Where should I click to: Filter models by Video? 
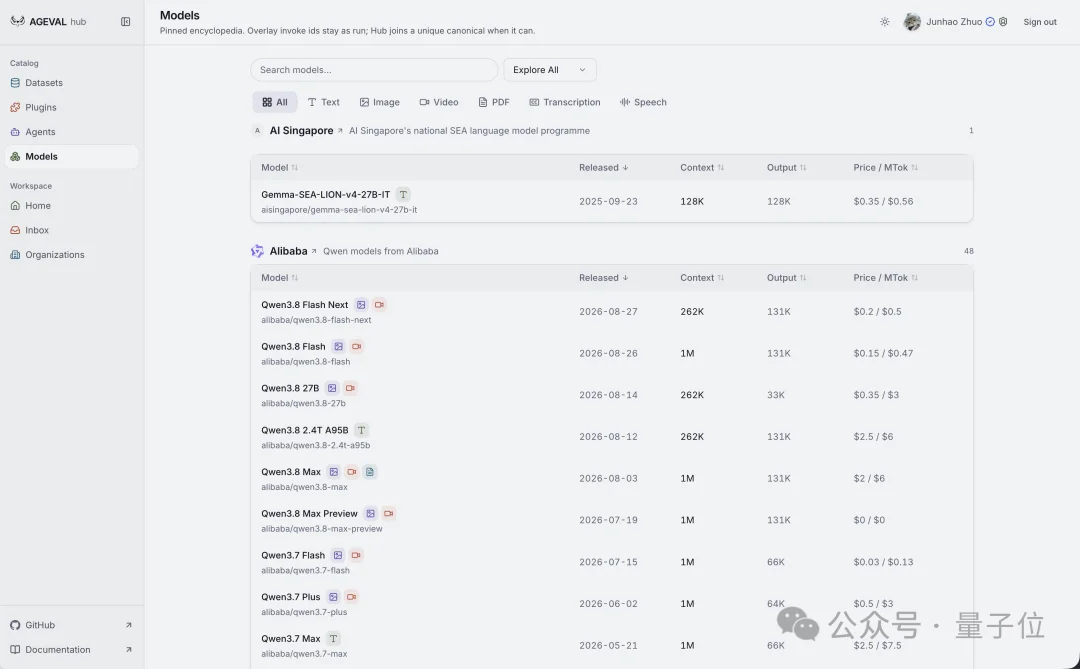439,102
